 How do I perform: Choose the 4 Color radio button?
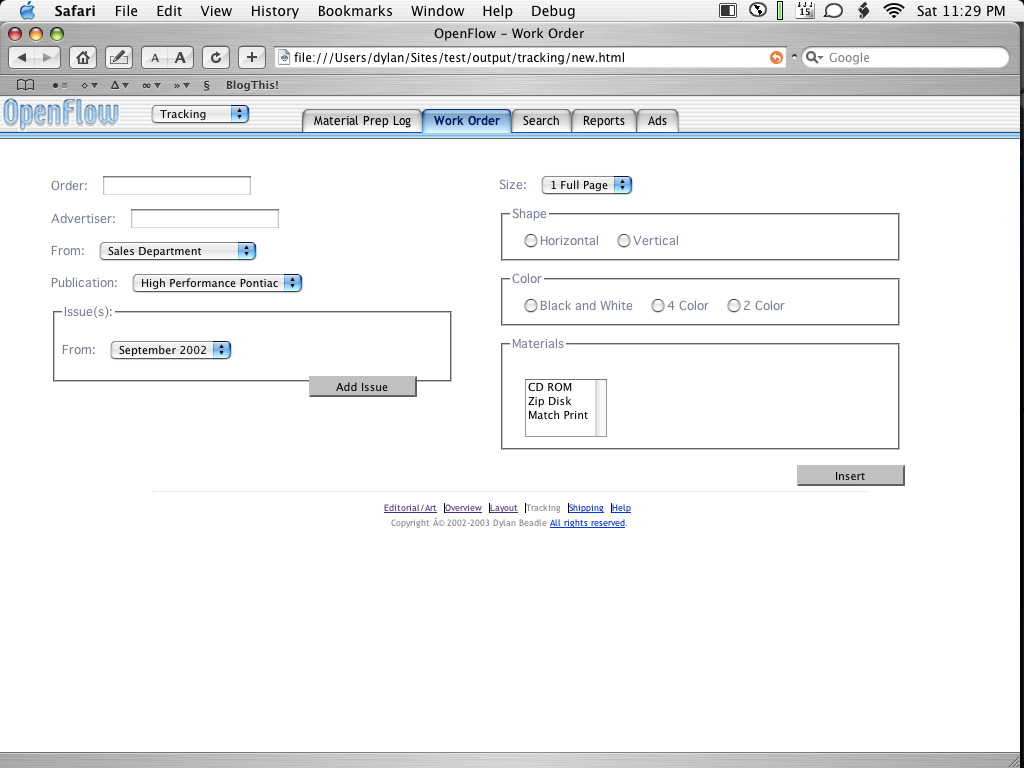(658, 306)
